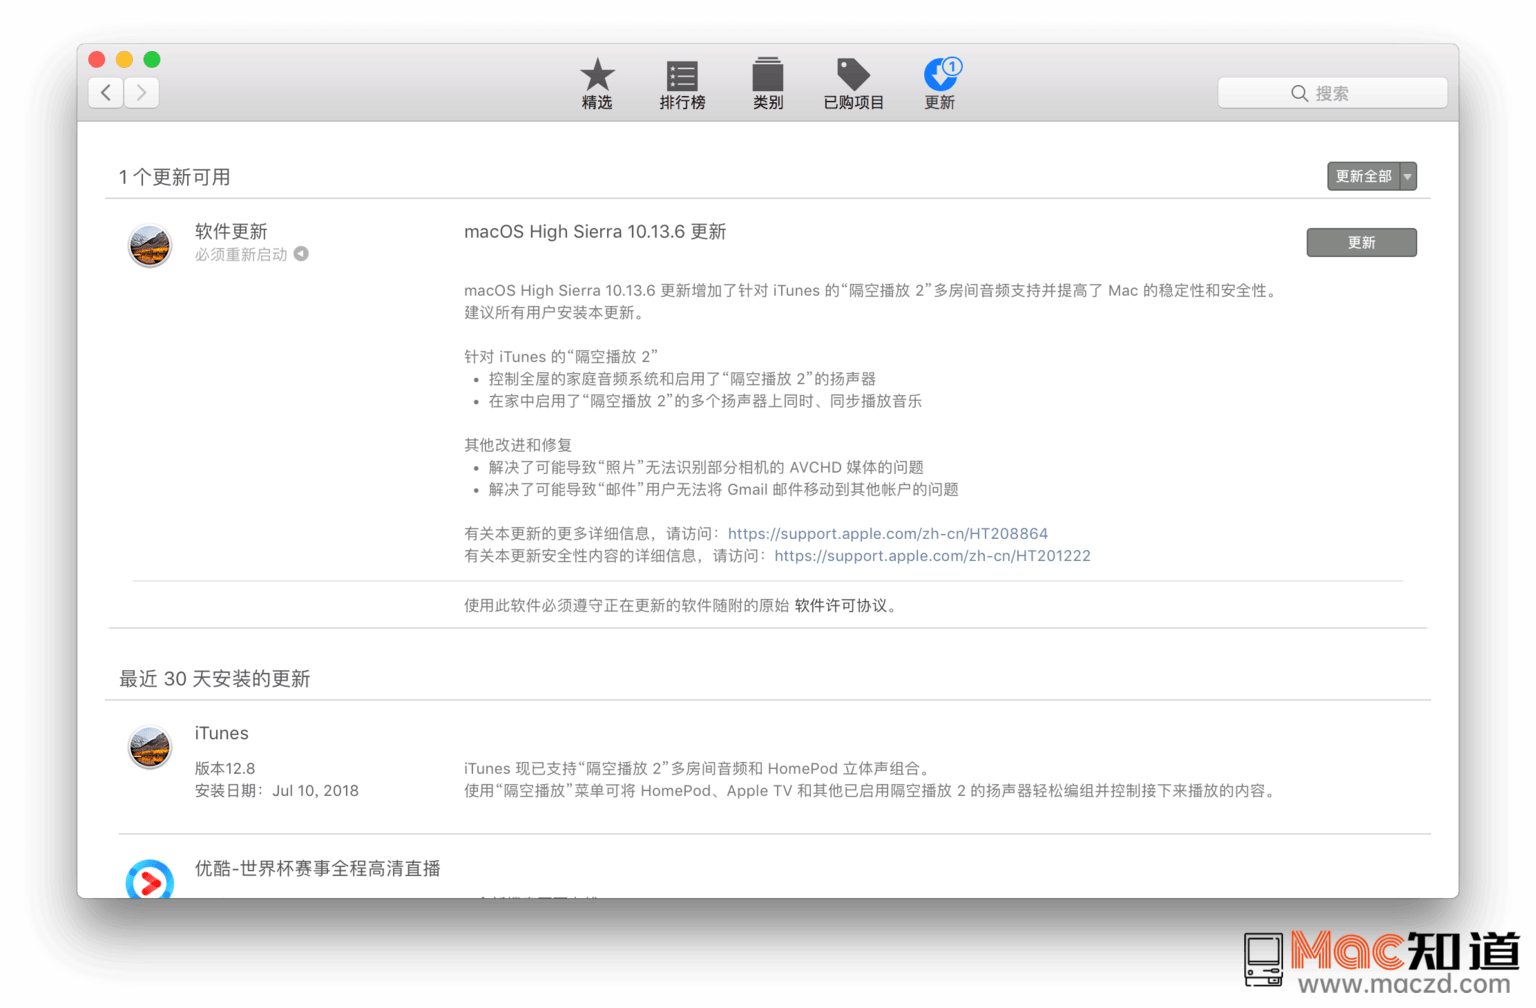View 已购项目 (Purchased) items

pyautogui.click(x=852, y=84)
